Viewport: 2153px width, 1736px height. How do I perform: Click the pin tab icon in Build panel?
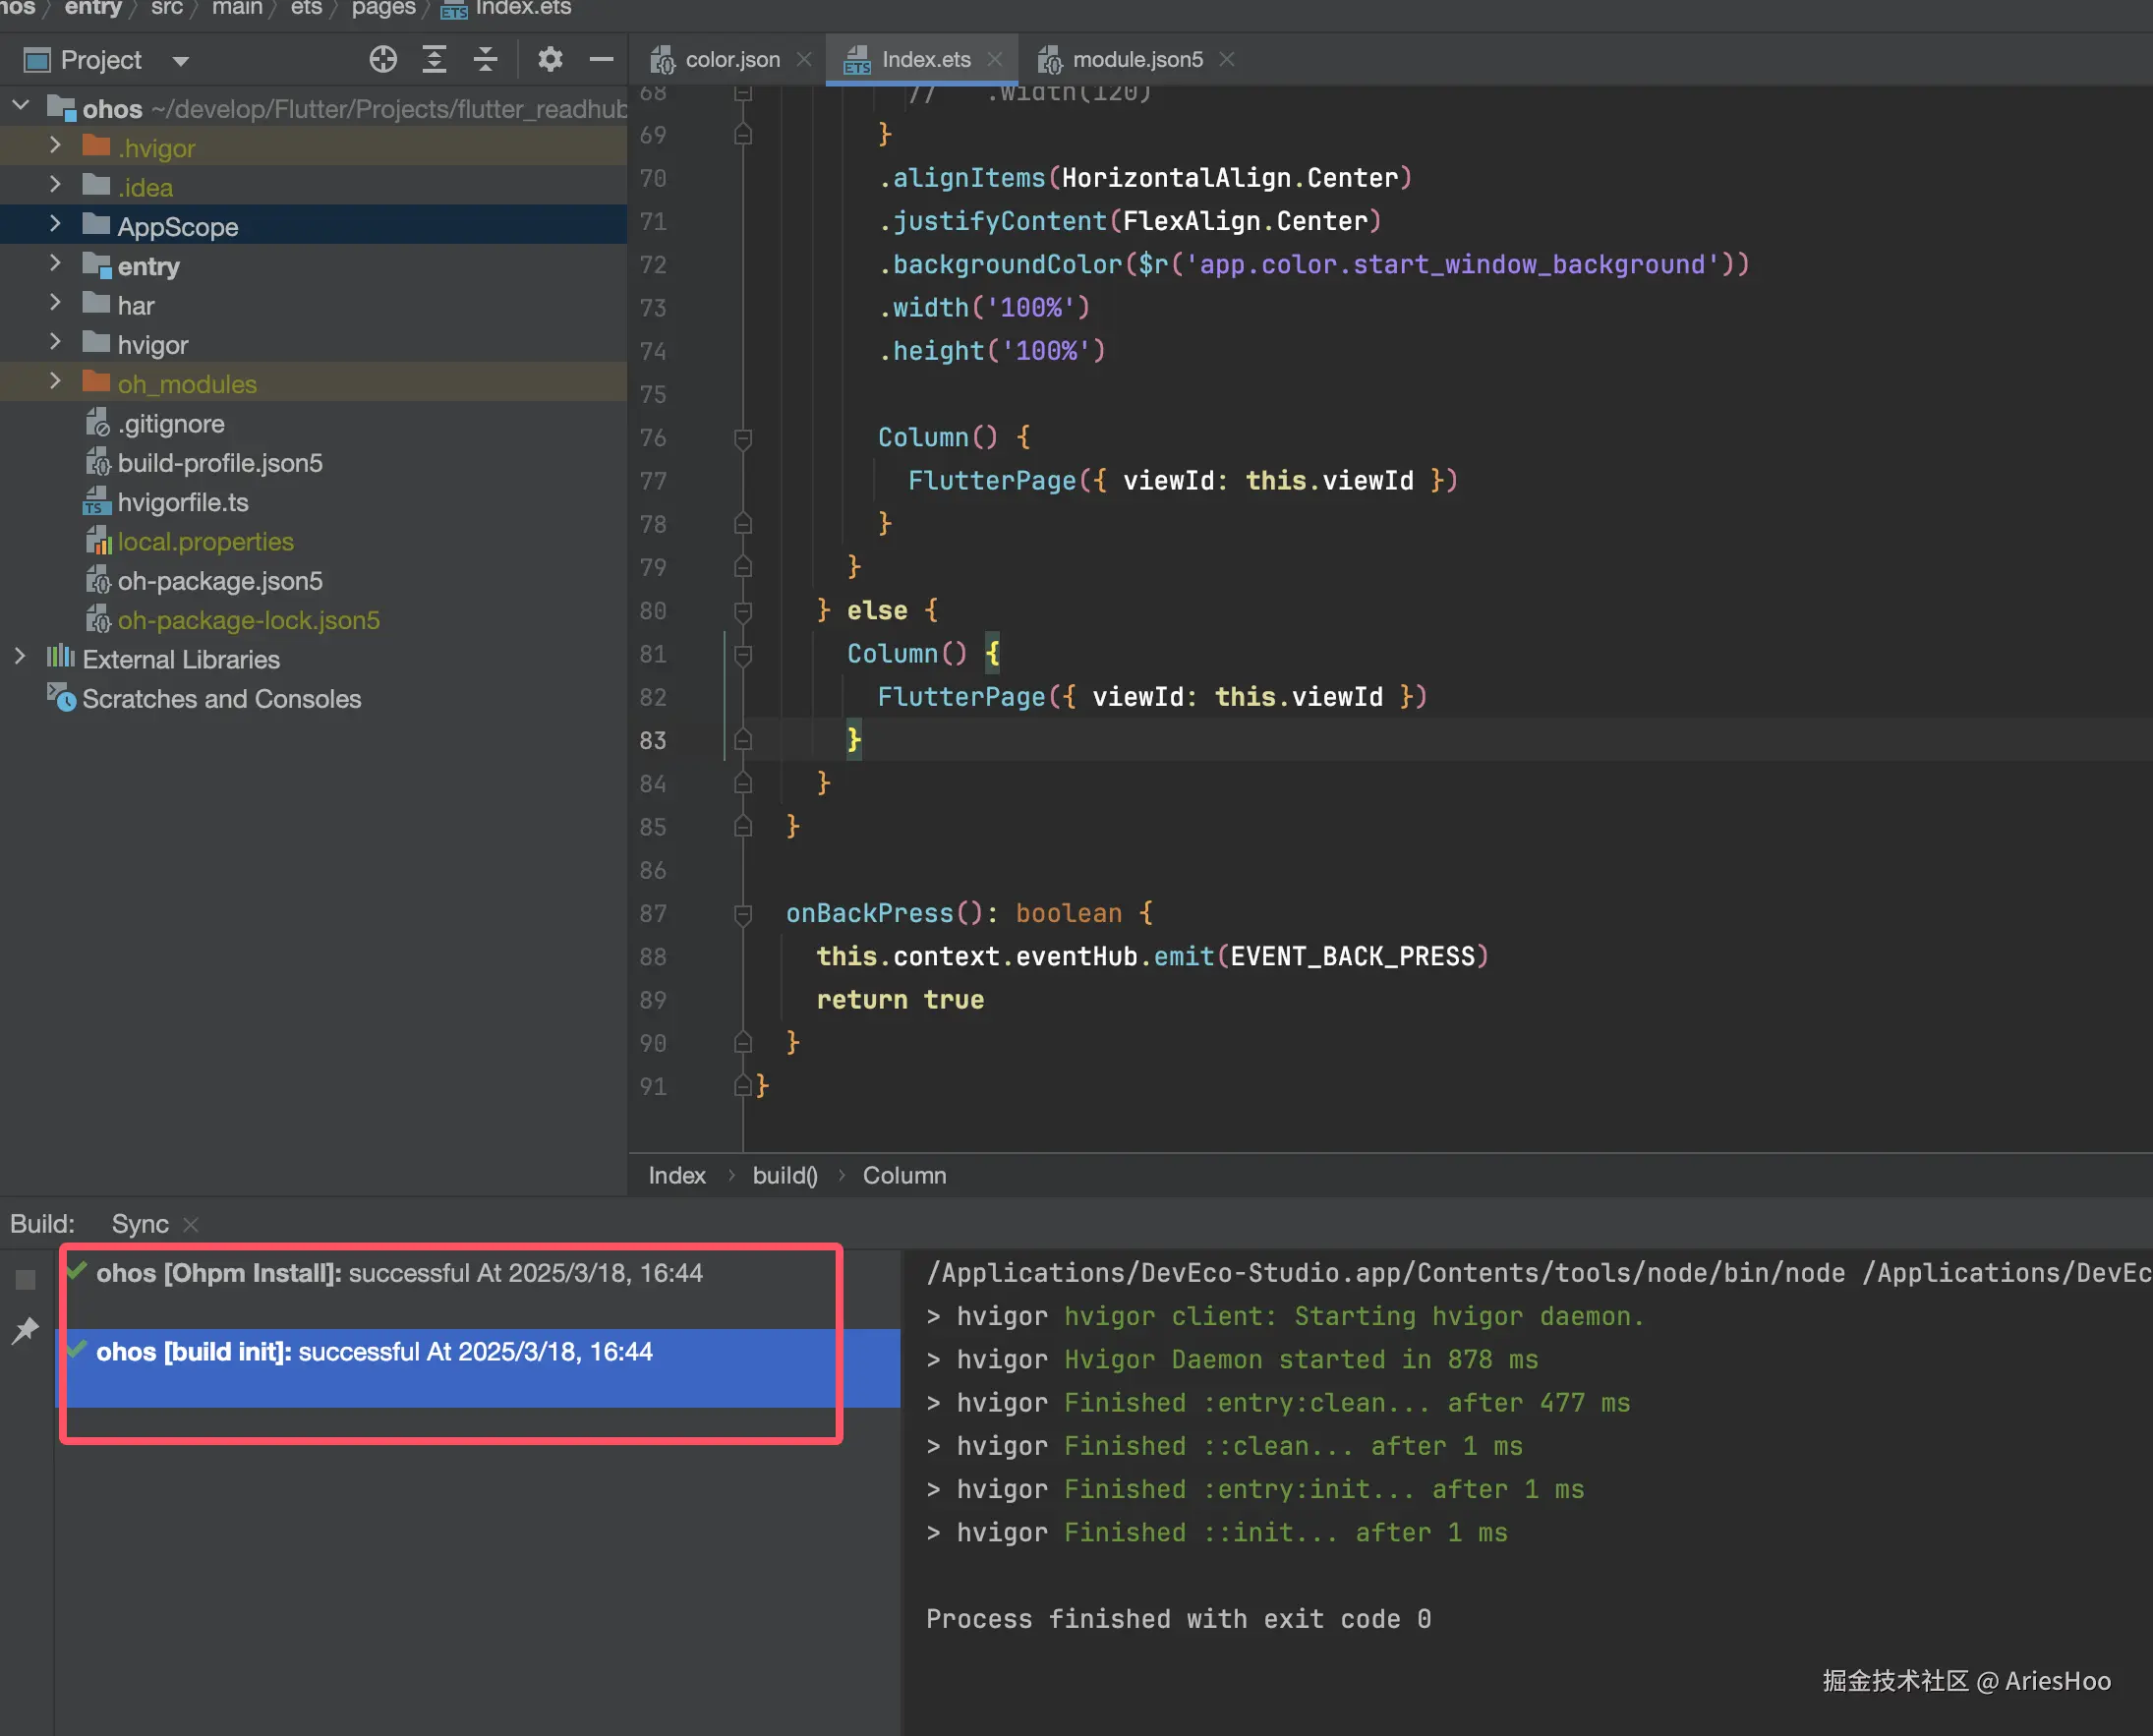pos(26,1330)
